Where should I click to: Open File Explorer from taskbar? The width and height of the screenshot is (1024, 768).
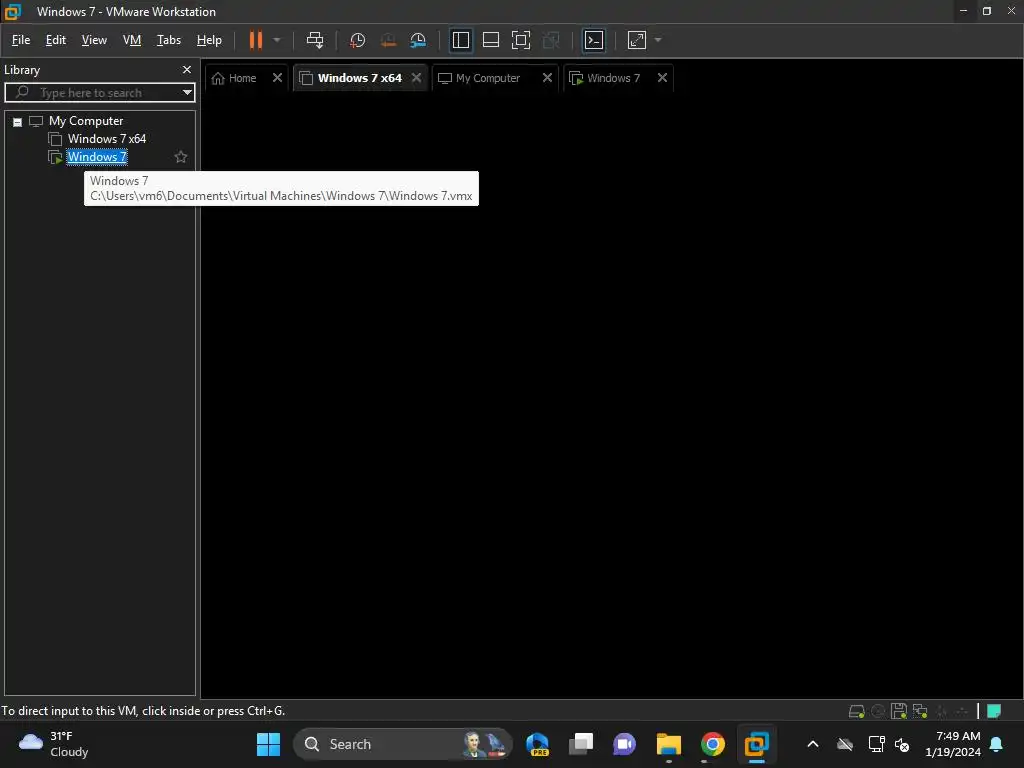tap(669, 744)
